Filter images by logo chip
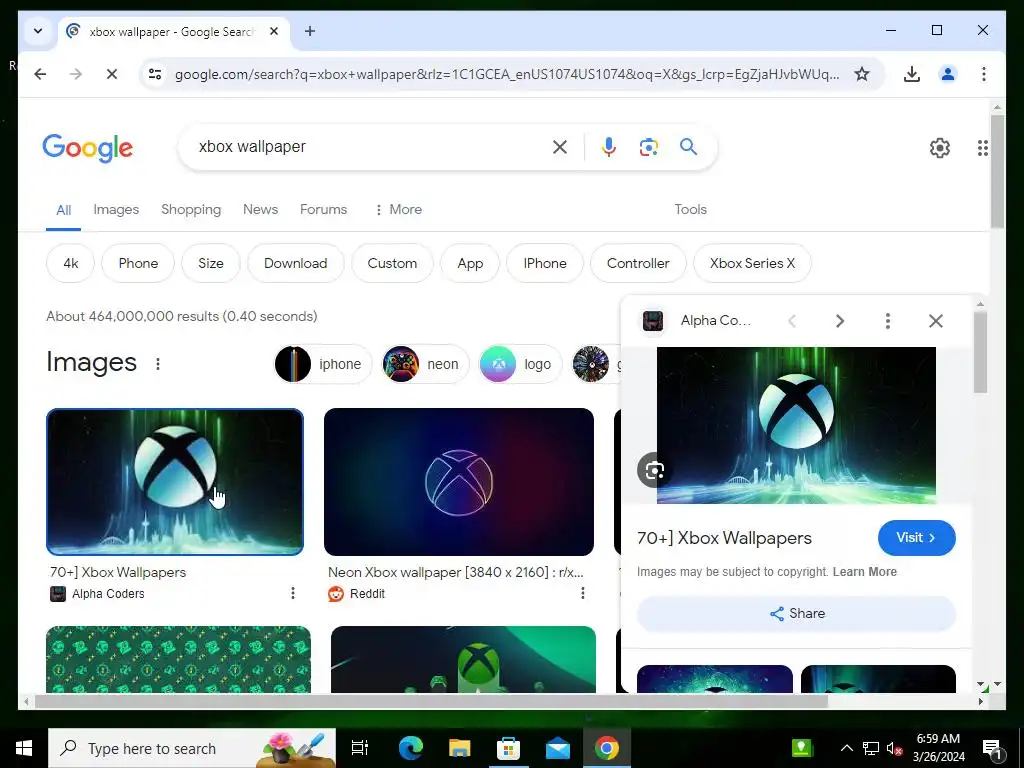The width and height of the screenshot is (1024, 768). coord(520,364)
